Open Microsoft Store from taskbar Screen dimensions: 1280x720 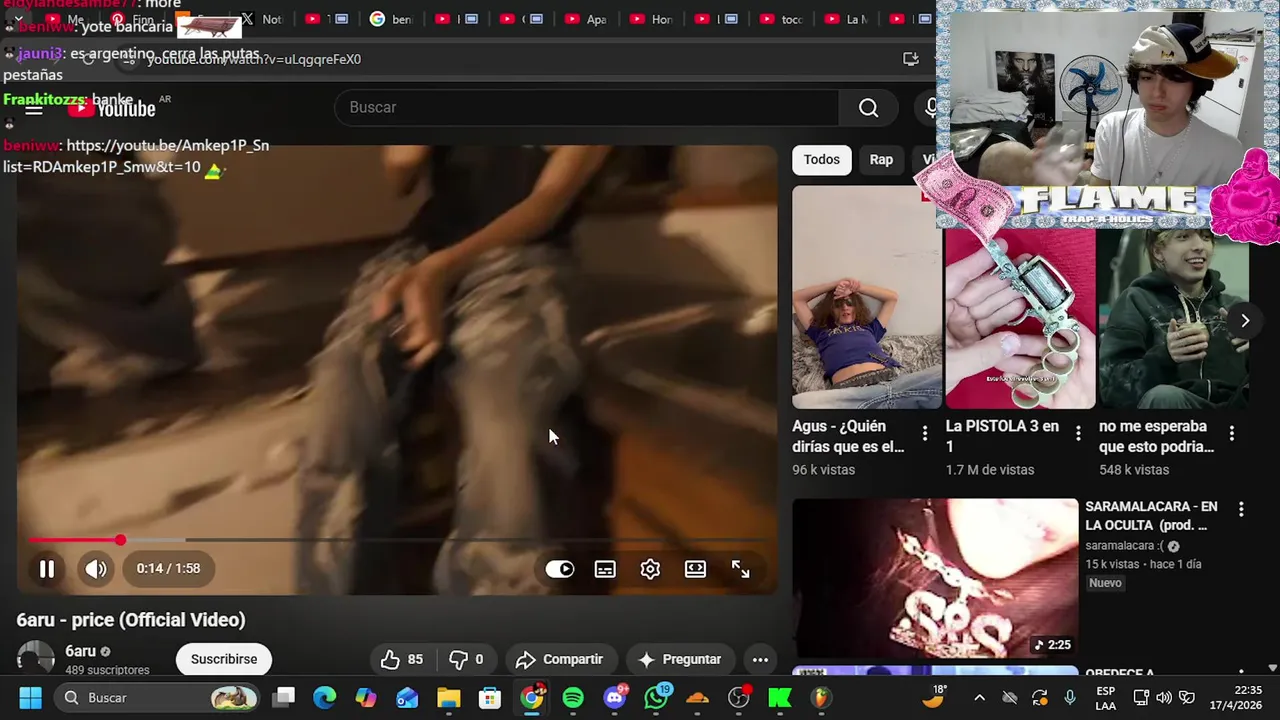489,698
